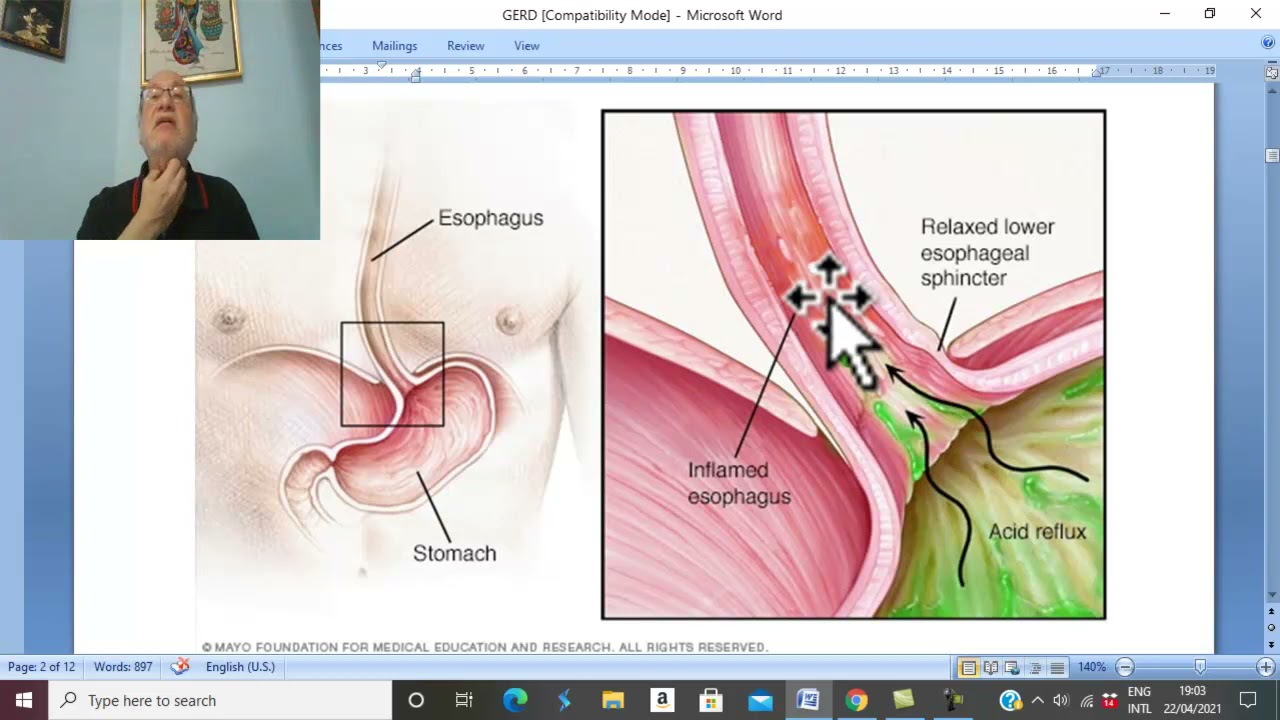
Task: Click the vertical scrollbar thumb
Action: [x=1272, y=155]
